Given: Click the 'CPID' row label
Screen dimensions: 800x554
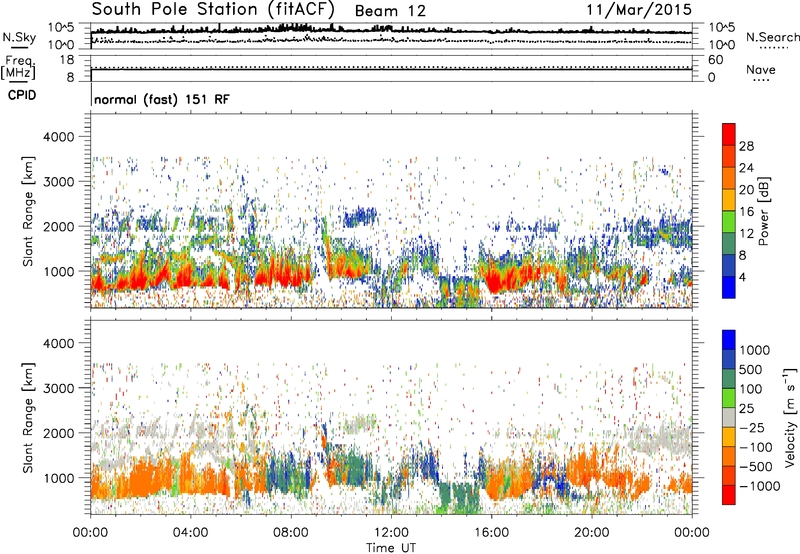Looking at the screenshot, I should tap(22, 95).
